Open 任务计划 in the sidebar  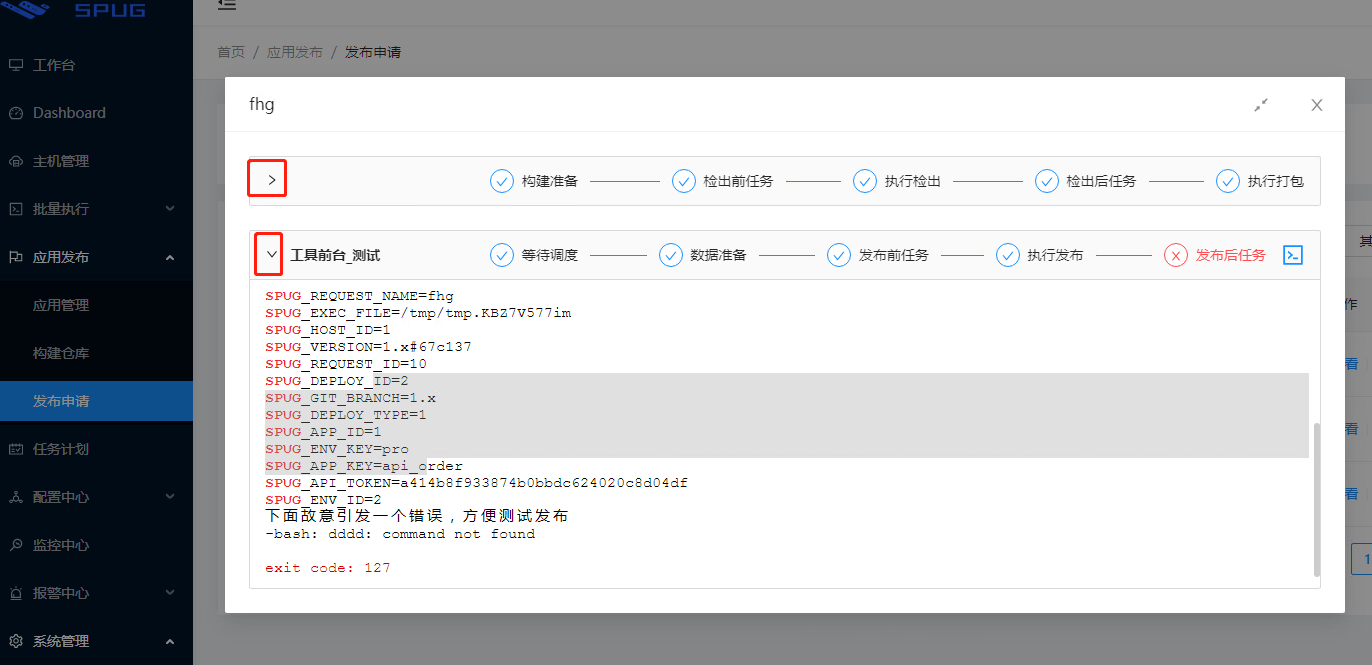point(96,449)
